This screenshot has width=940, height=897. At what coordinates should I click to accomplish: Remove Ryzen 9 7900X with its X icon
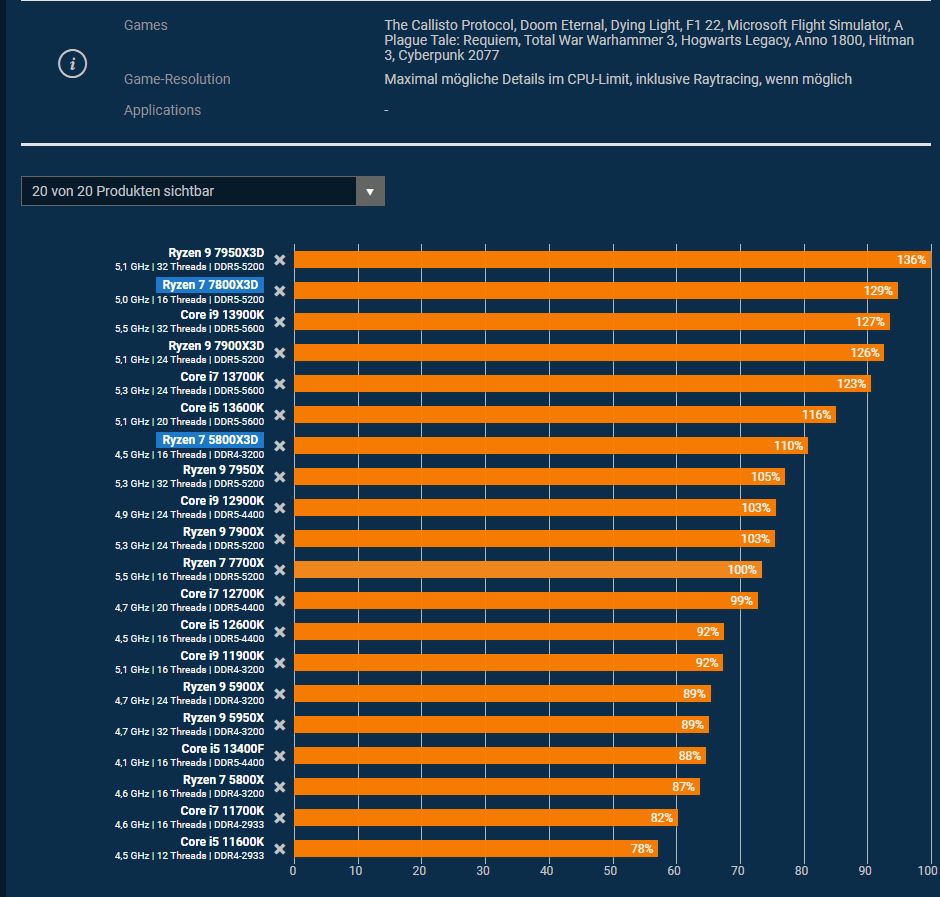(x=279, y=538)
